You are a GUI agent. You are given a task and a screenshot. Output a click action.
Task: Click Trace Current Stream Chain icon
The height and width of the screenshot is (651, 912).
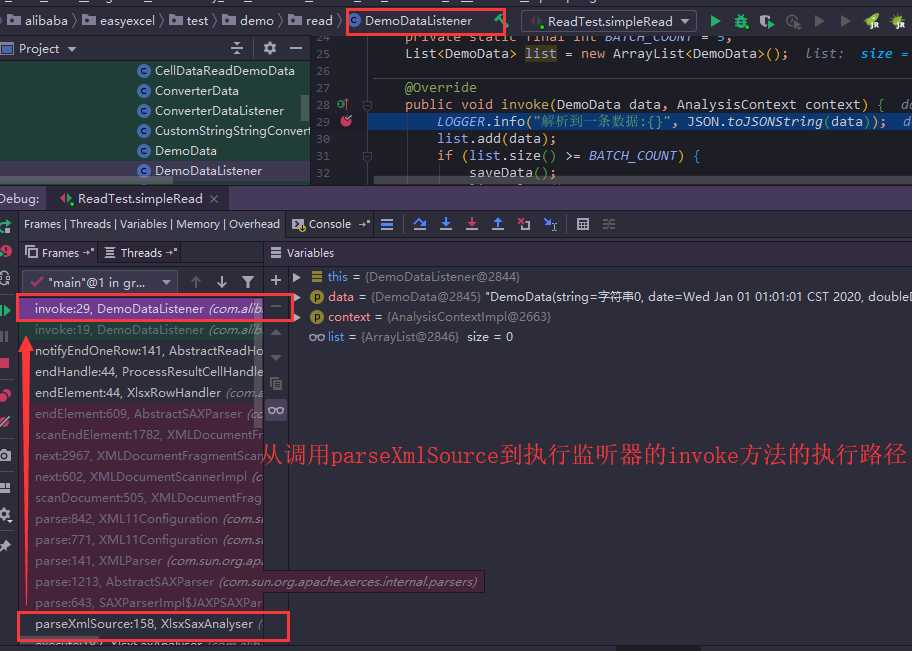point(609,225)
